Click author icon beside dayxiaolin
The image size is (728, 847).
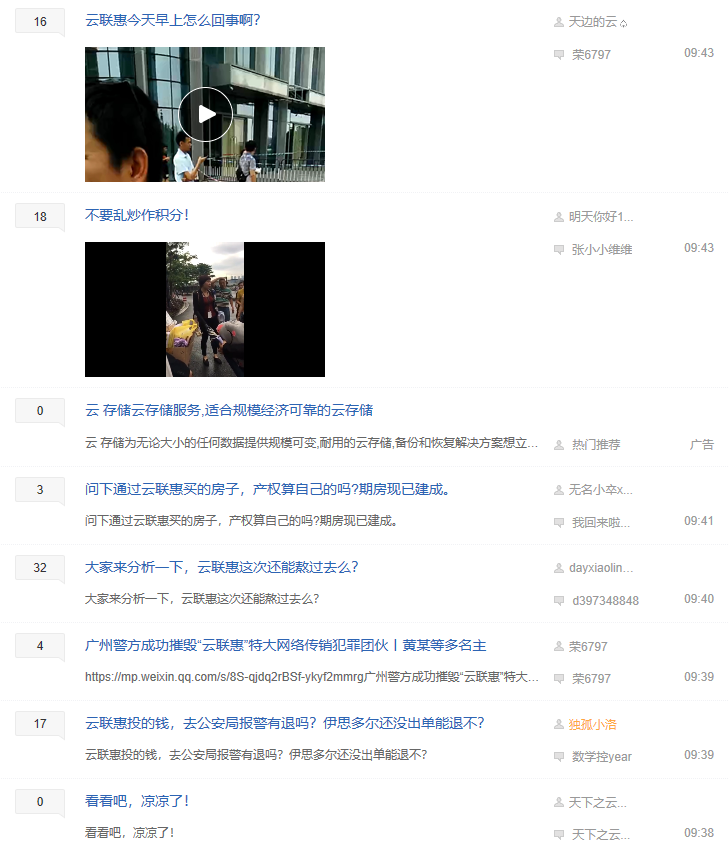pos(559,568)
